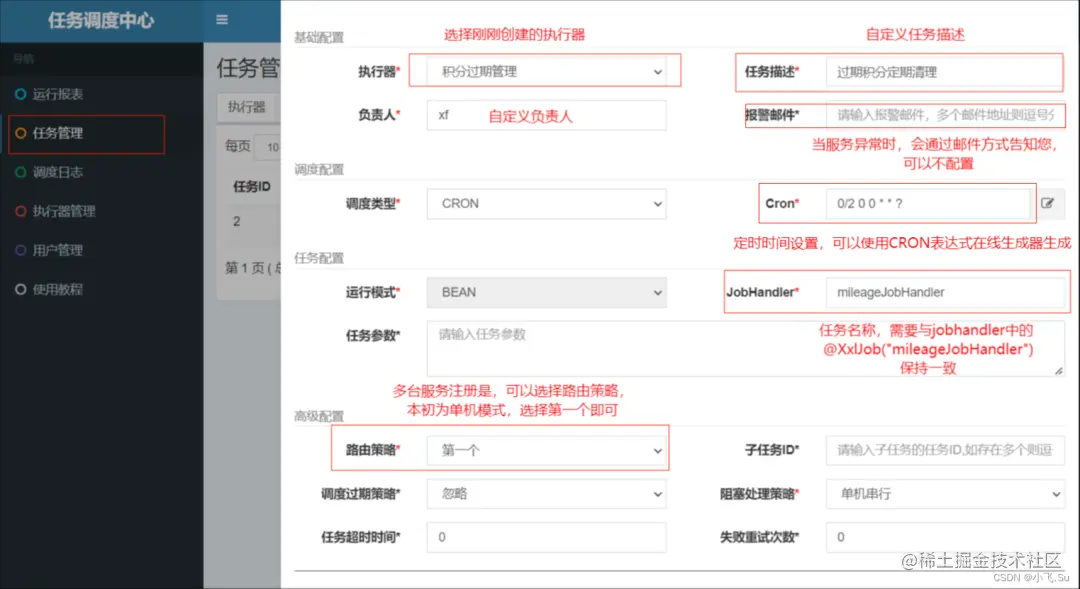
Task: Navigate to 调度日志 in the sidebar
Action: tap(62, 172)
